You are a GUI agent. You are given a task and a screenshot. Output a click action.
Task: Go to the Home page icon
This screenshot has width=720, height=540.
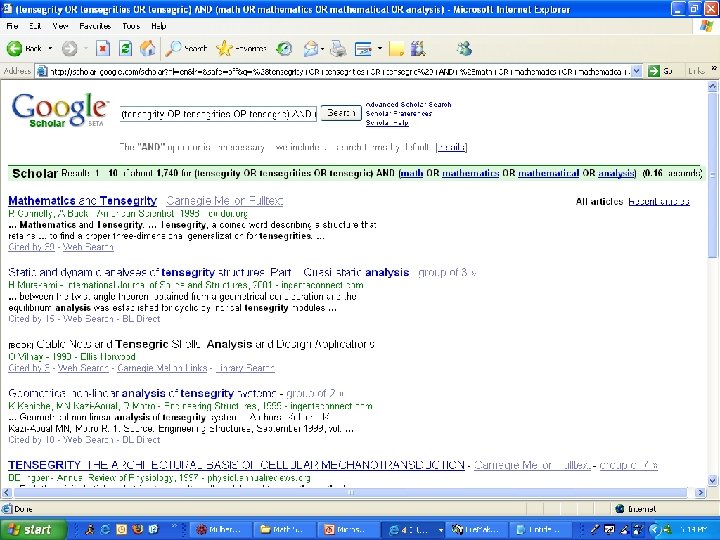tap(148, 48)
